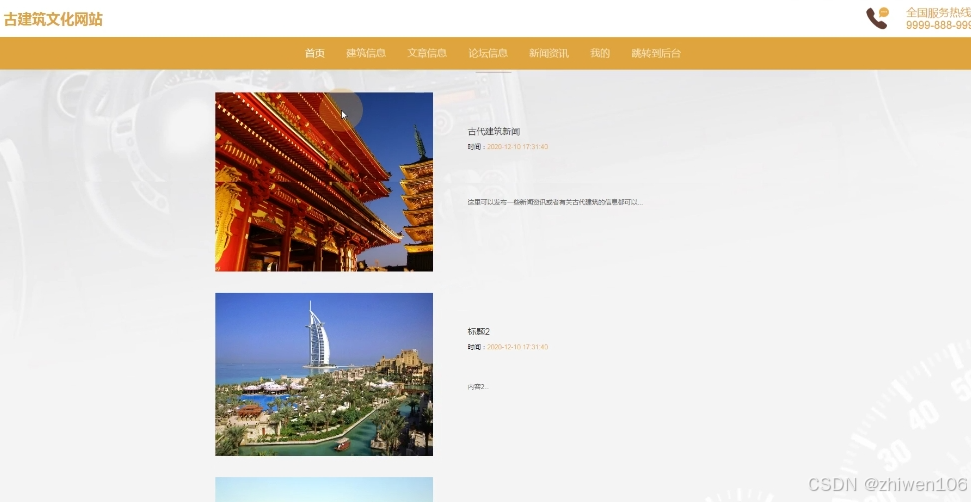Screen dimensions: 971x502
Task: Click the 古代建筑新闻 timestamp 2020-12-10 17:31:43
Action: tap(517, 147)
